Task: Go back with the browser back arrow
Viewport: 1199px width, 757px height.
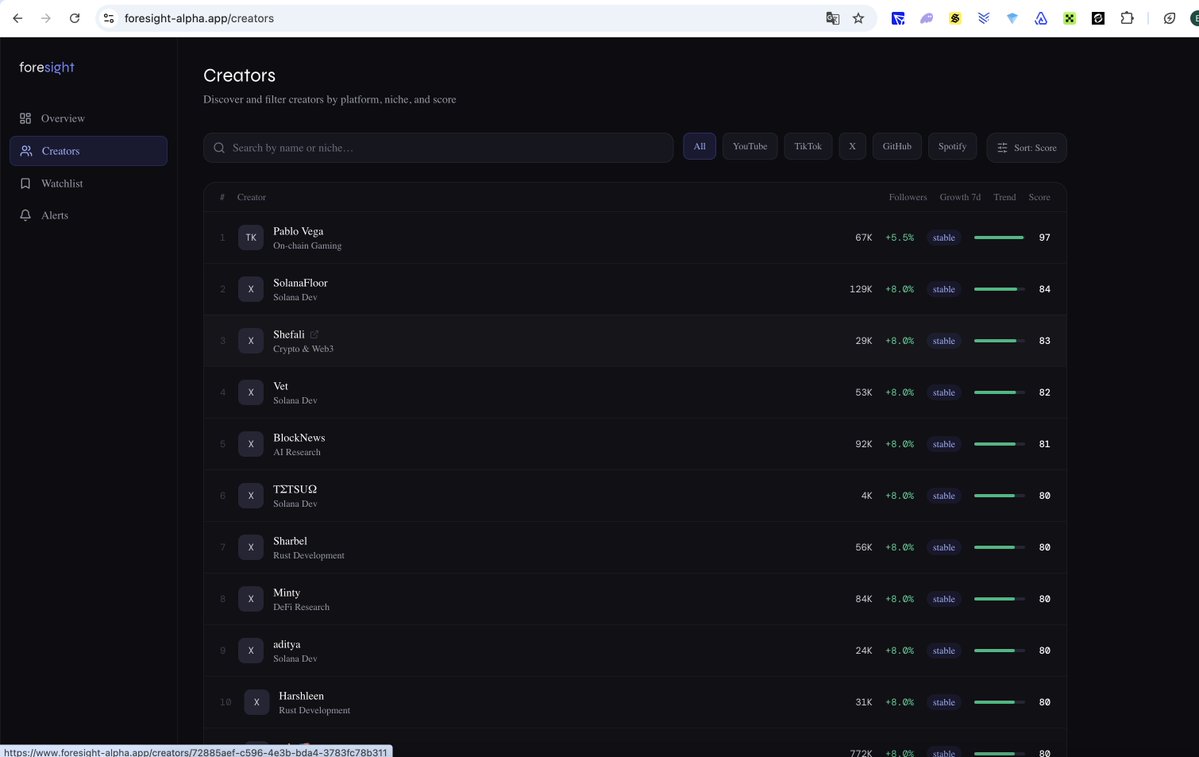Action: [x=18, y=18]
